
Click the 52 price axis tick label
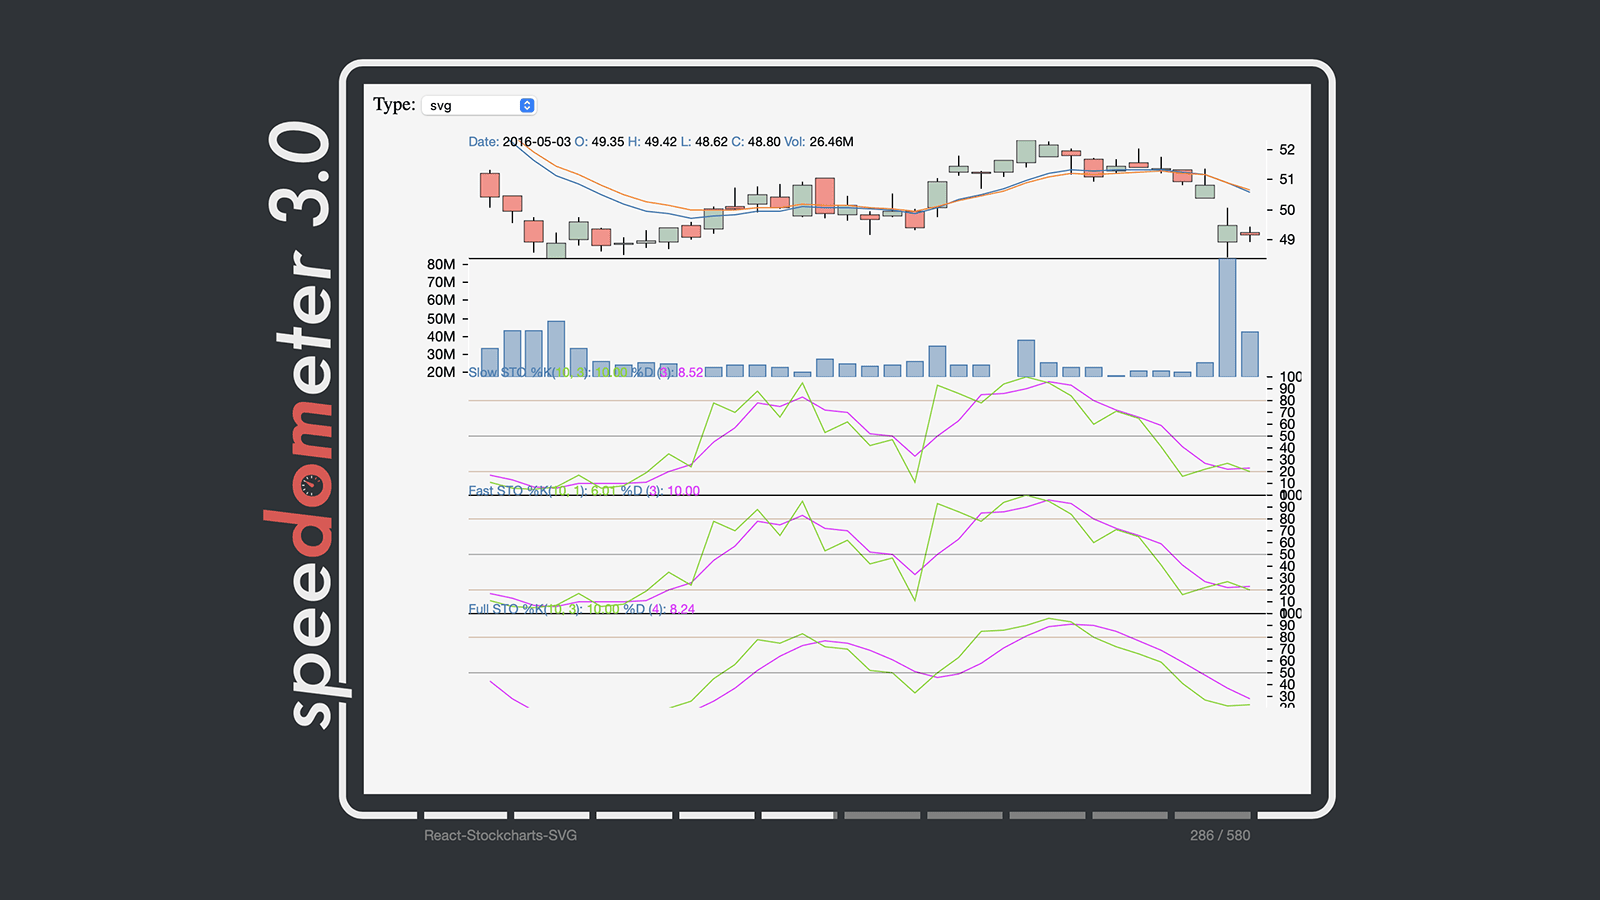(x=1287, y=150)
